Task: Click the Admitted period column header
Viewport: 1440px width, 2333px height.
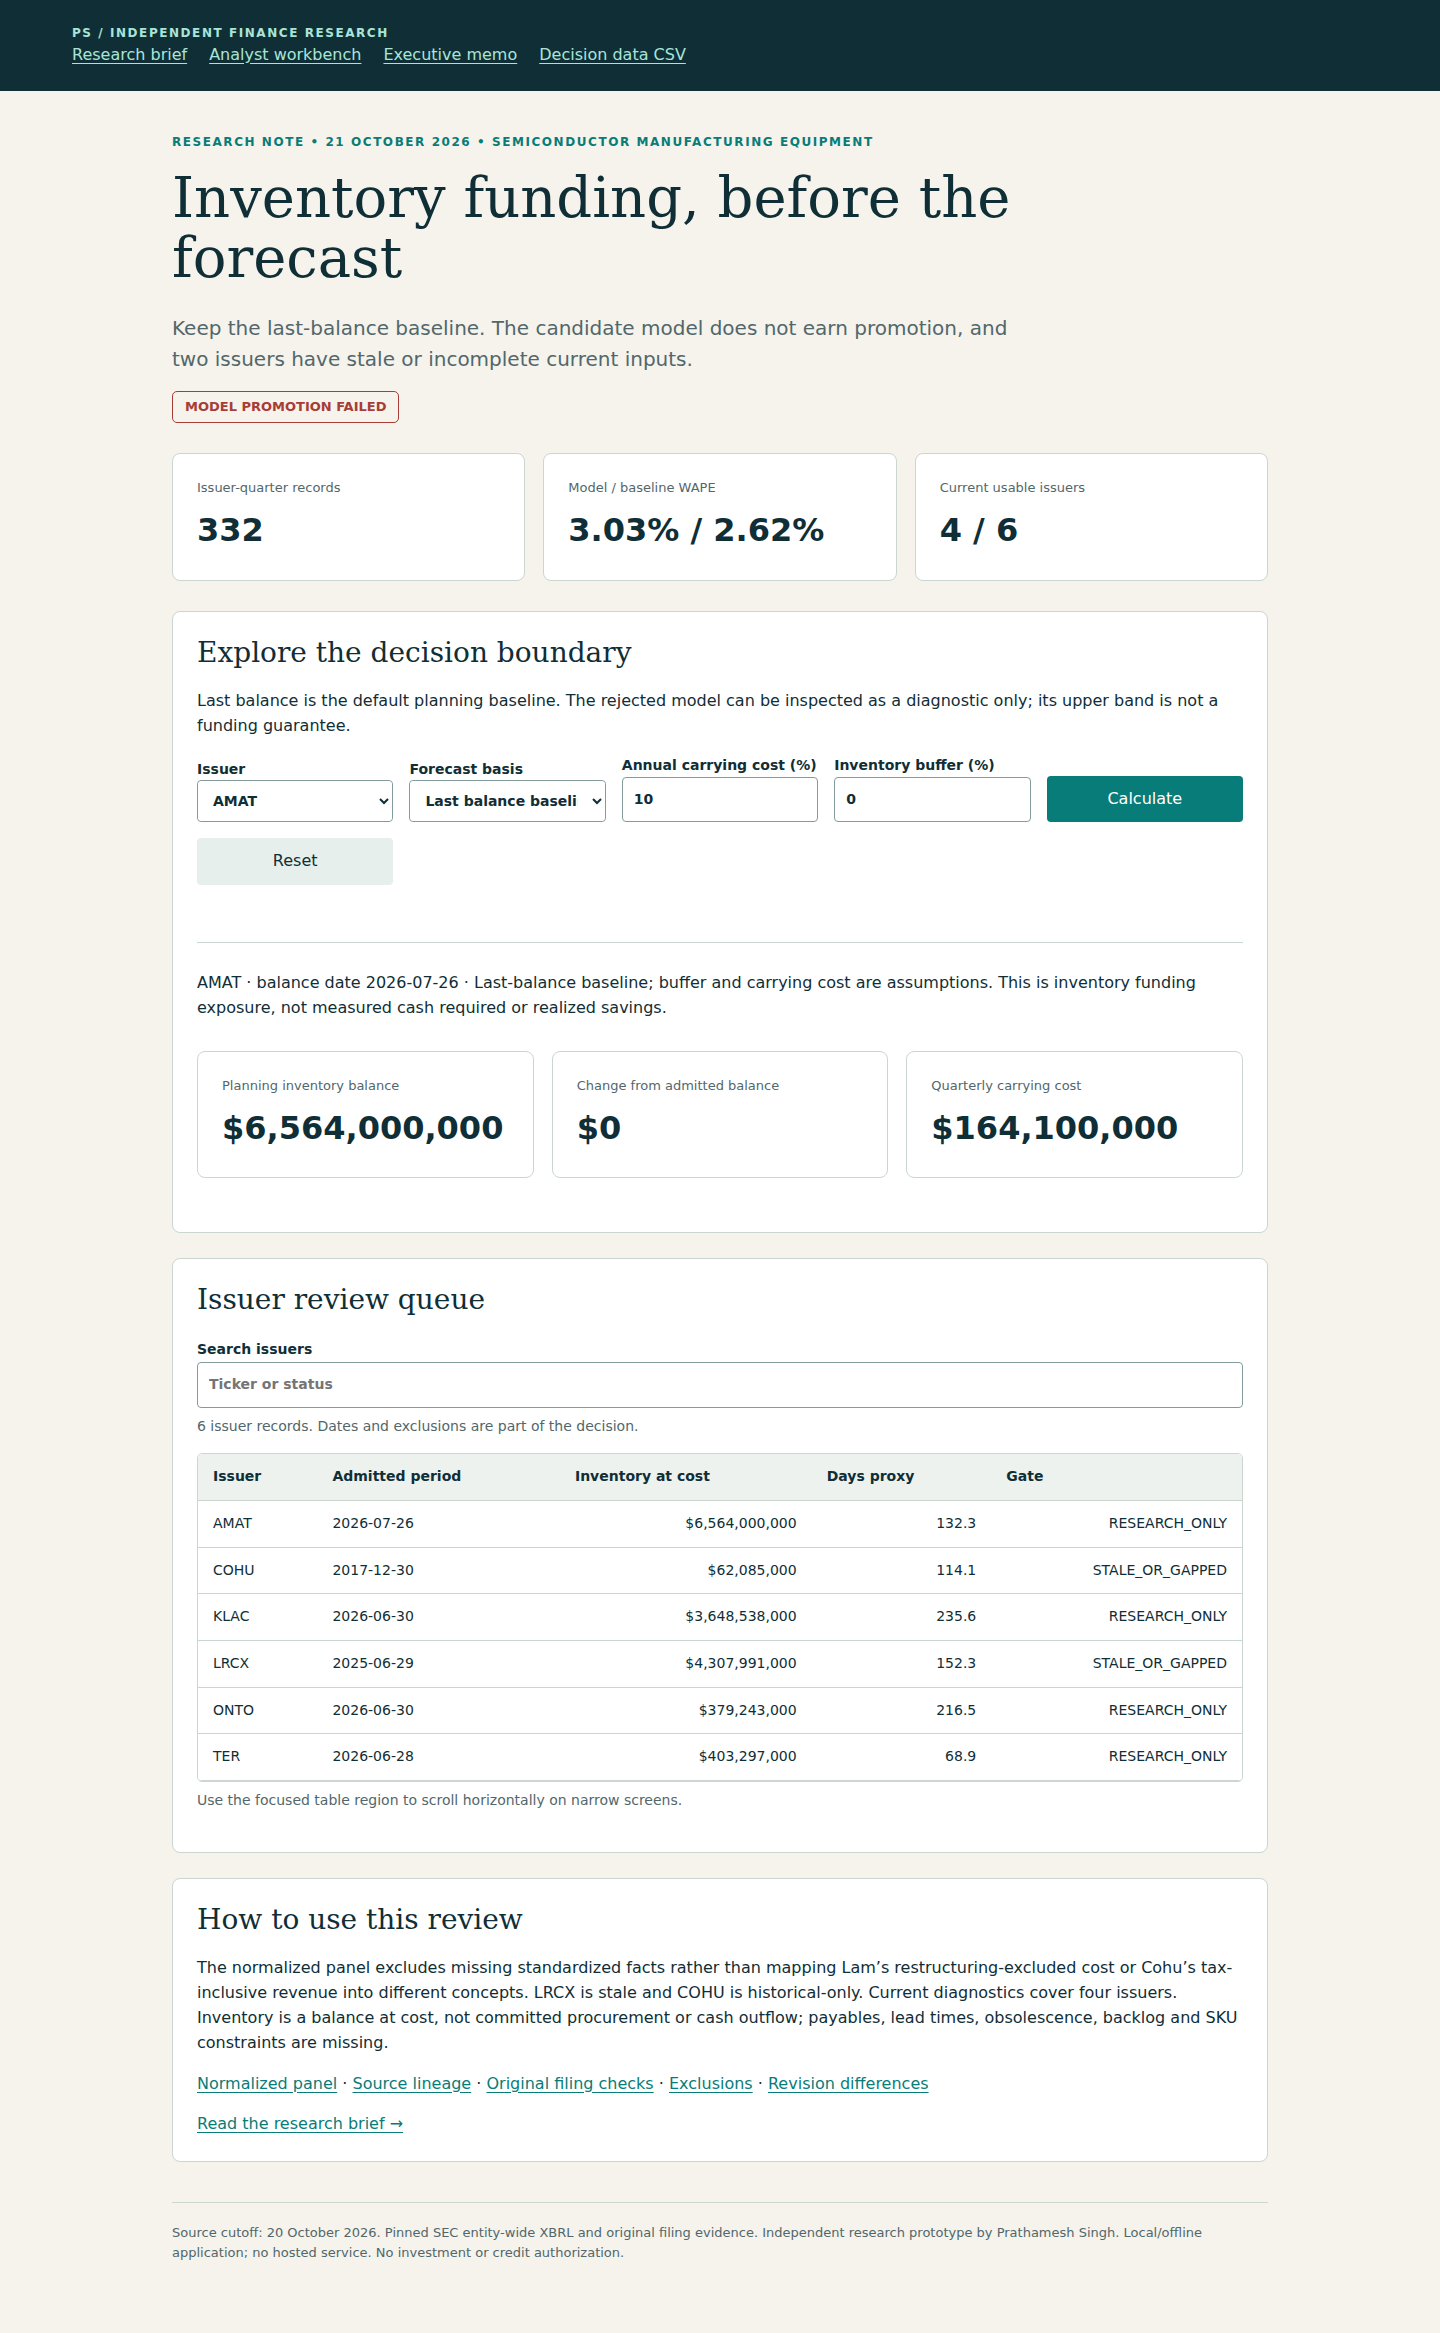Action: (397, 1476)
